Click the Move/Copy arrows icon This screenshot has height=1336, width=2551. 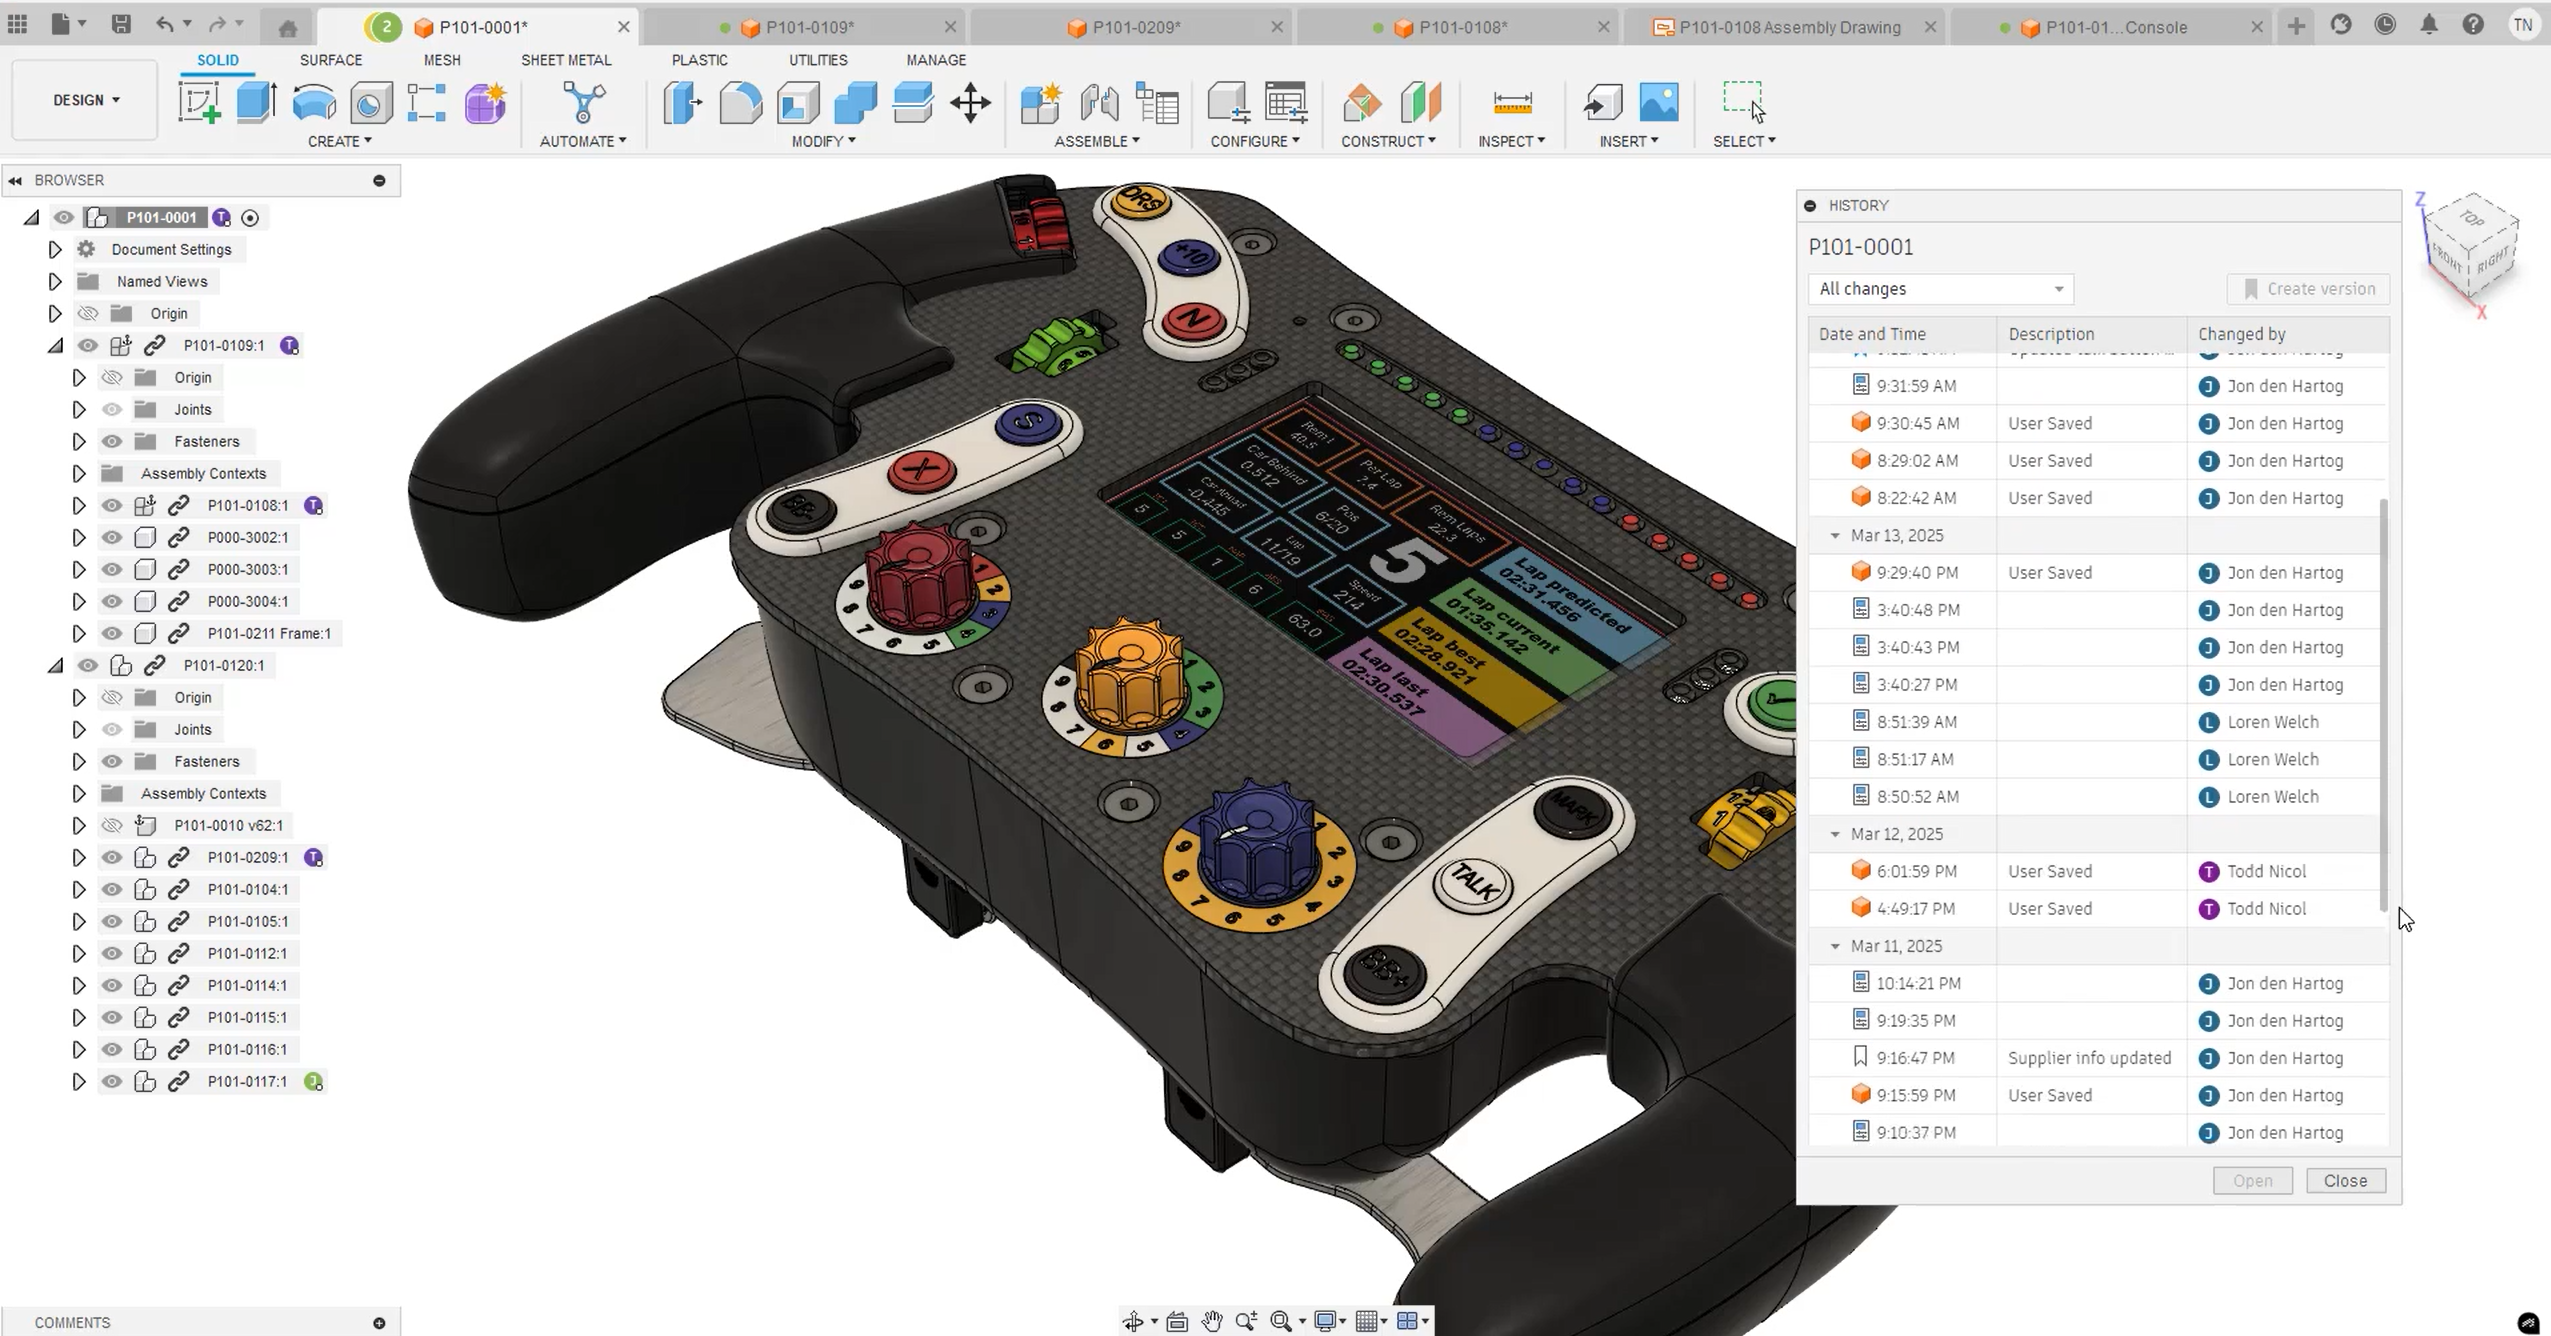[970, 102]
